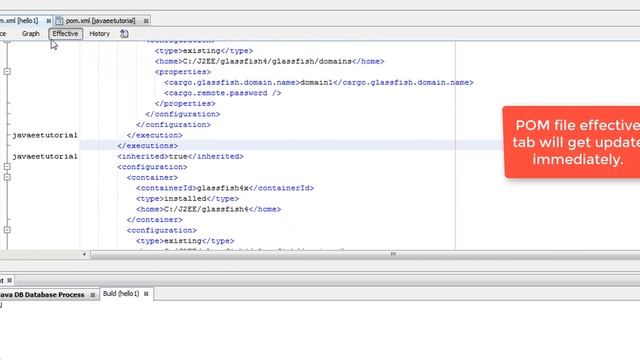This screenshot has height=360, width=640.
Task: Select the pom.xml [hello1] editor tab
Action: (19, 20)
